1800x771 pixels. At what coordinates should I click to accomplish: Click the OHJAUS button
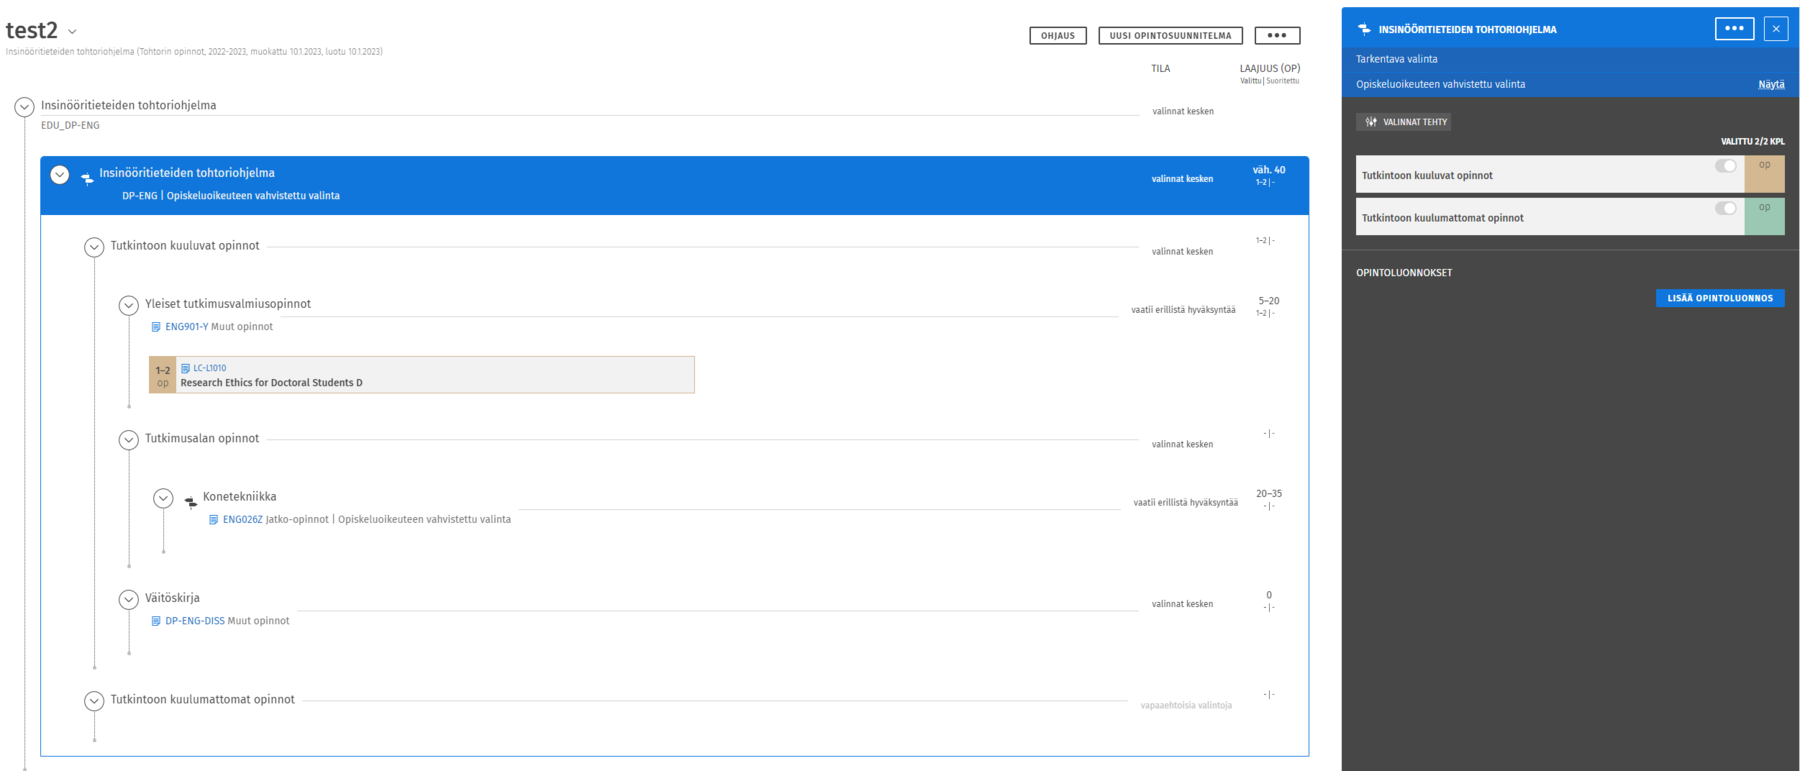(x=1057, y=35)
